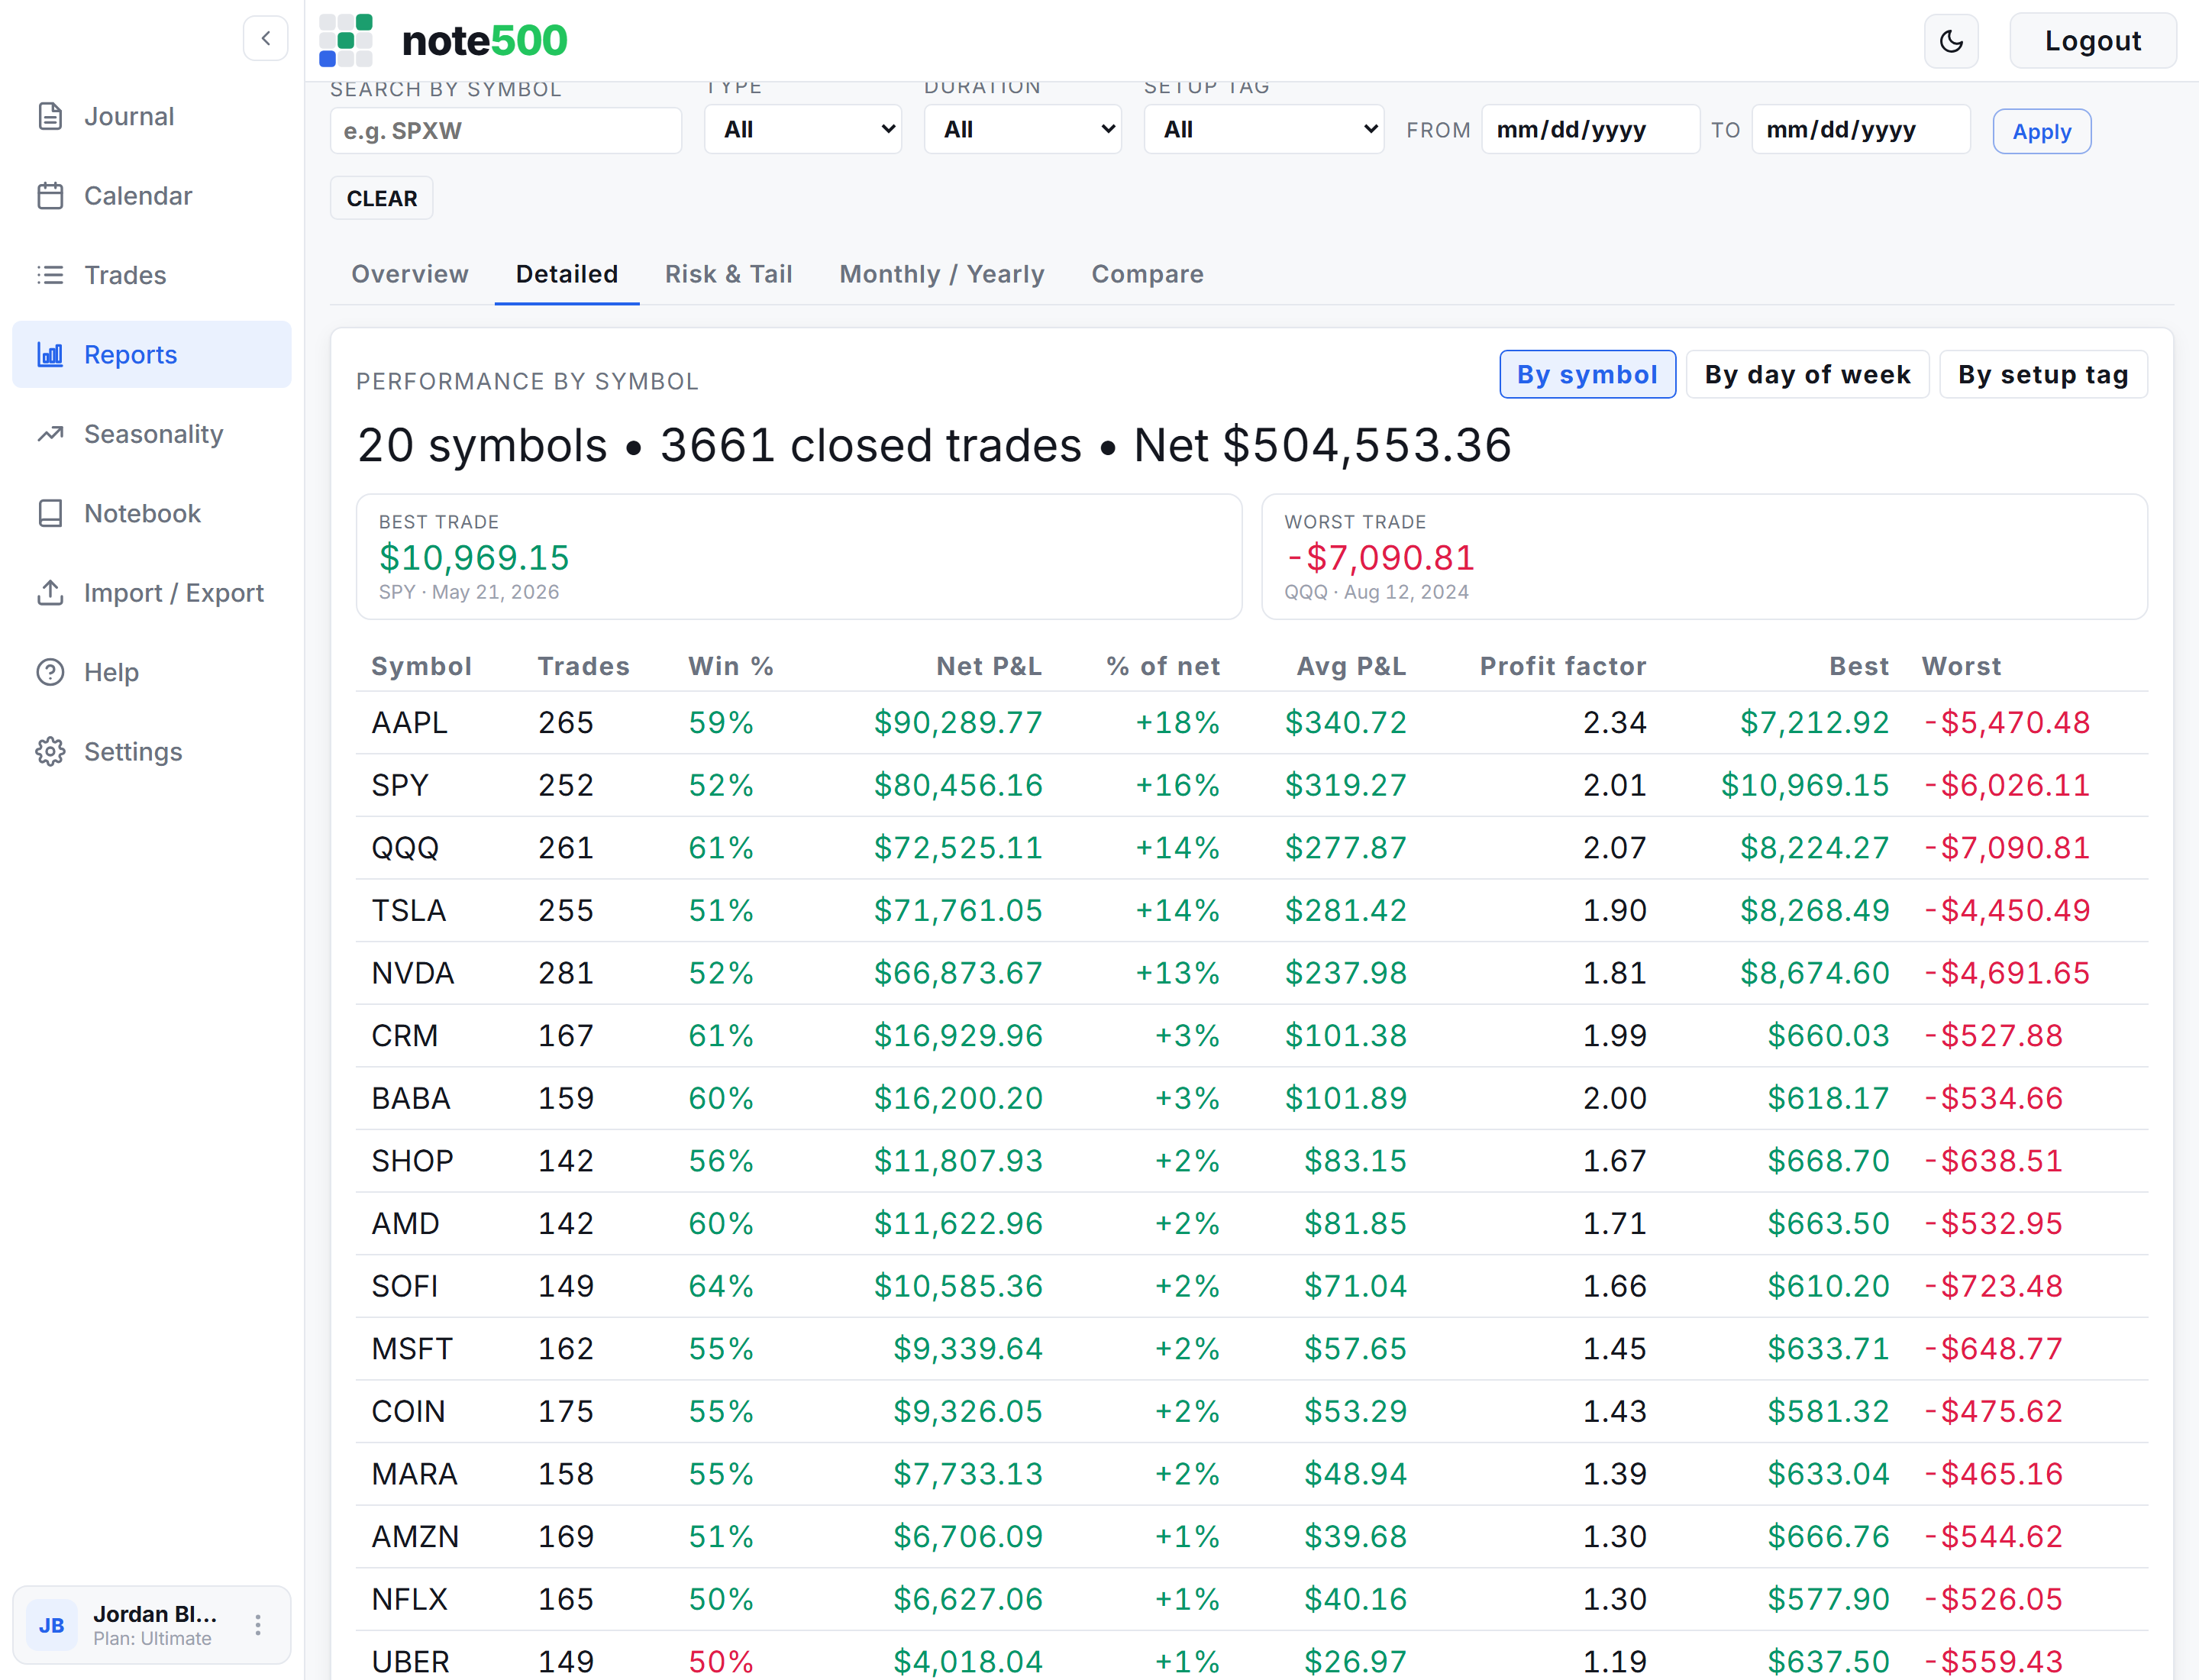Go to Calendar in the sidebar
Viewport: 2199px width, 1680px height.
152,196
